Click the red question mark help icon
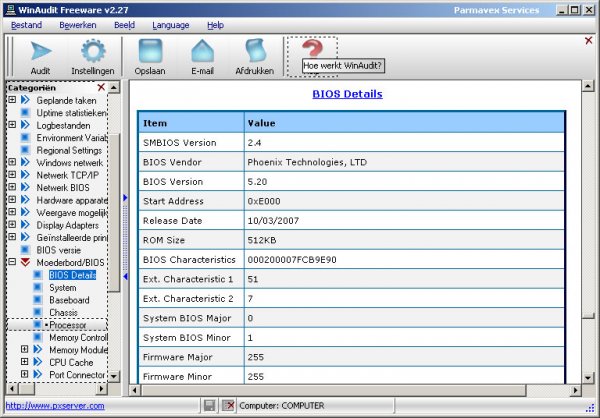The image size is (600, 418). pyautogui.click(x=312, y=48)
